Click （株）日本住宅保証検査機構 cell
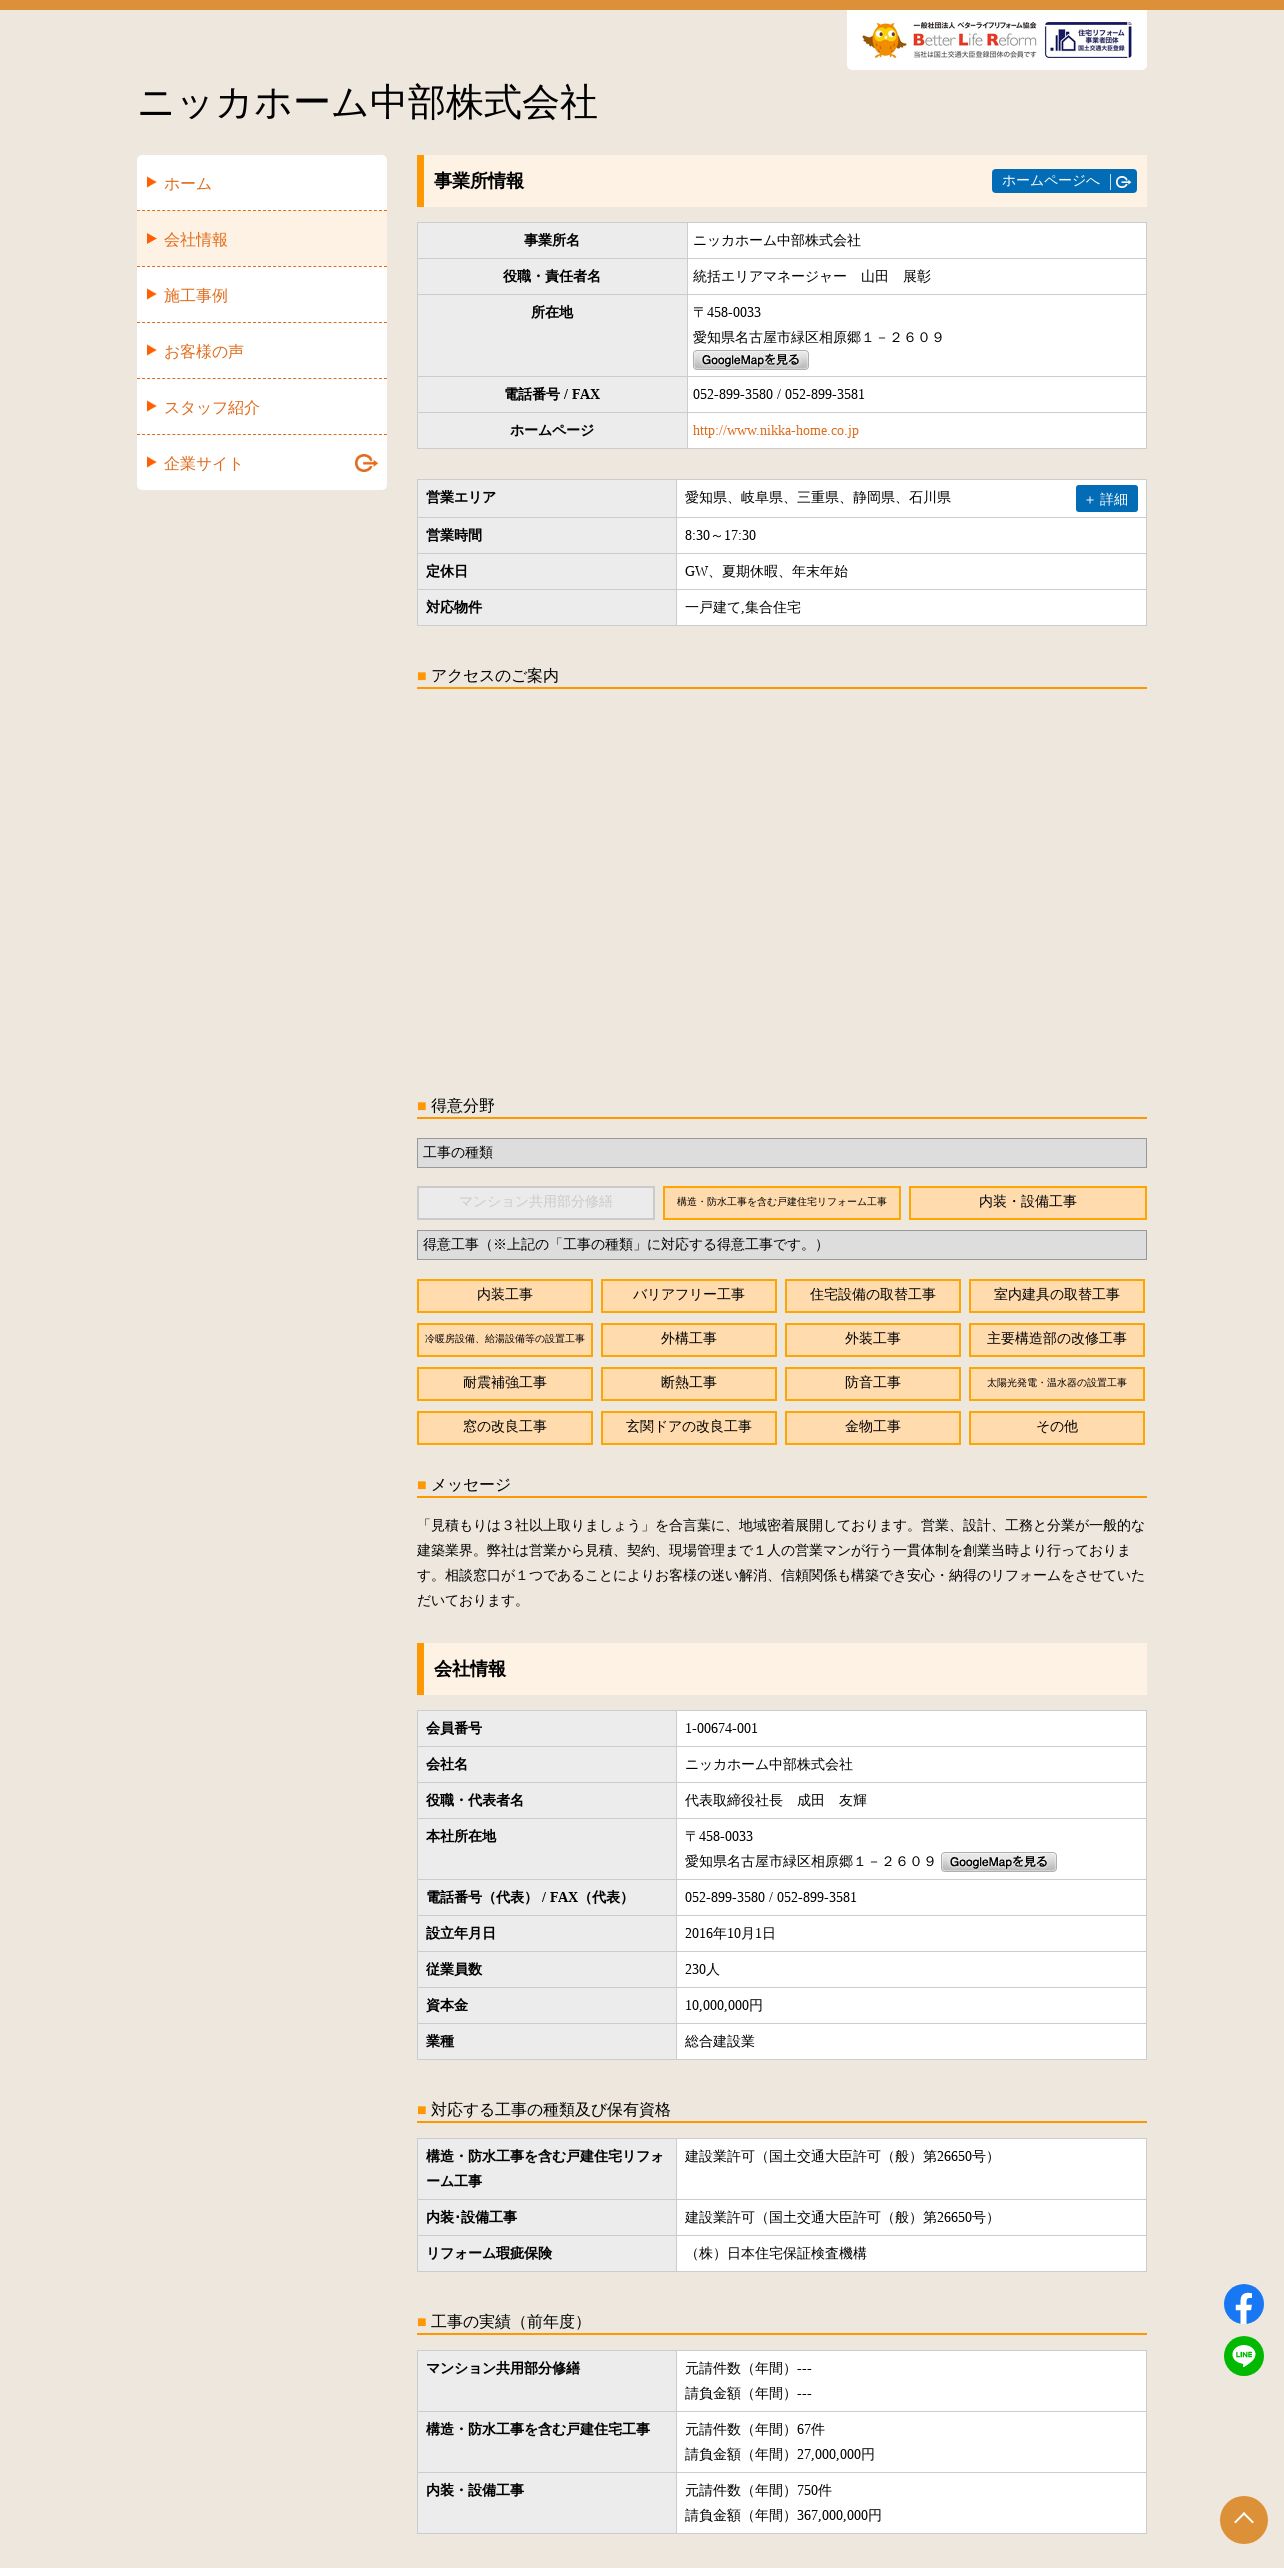The width and height of the screenshot is (1284, 2568). (x=911, y=2254)
